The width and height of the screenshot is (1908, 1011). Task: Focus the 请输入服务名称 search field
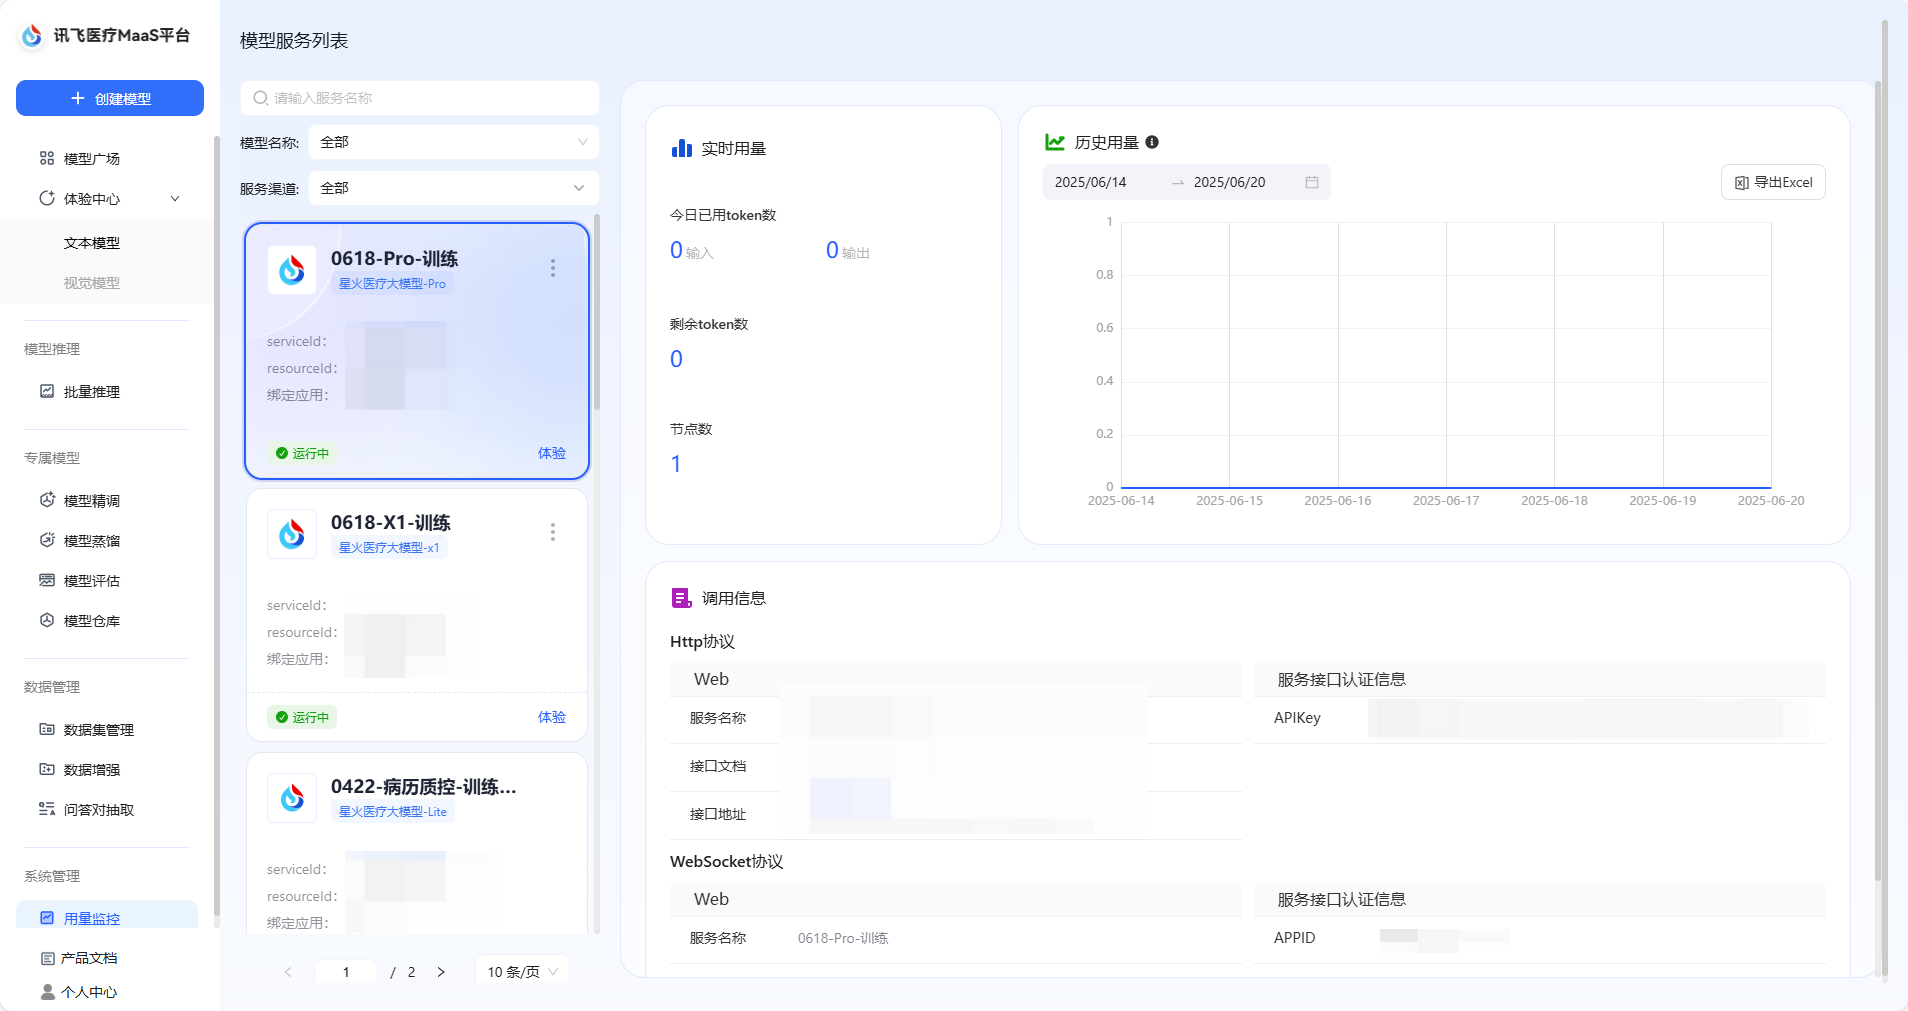(420, 98)
